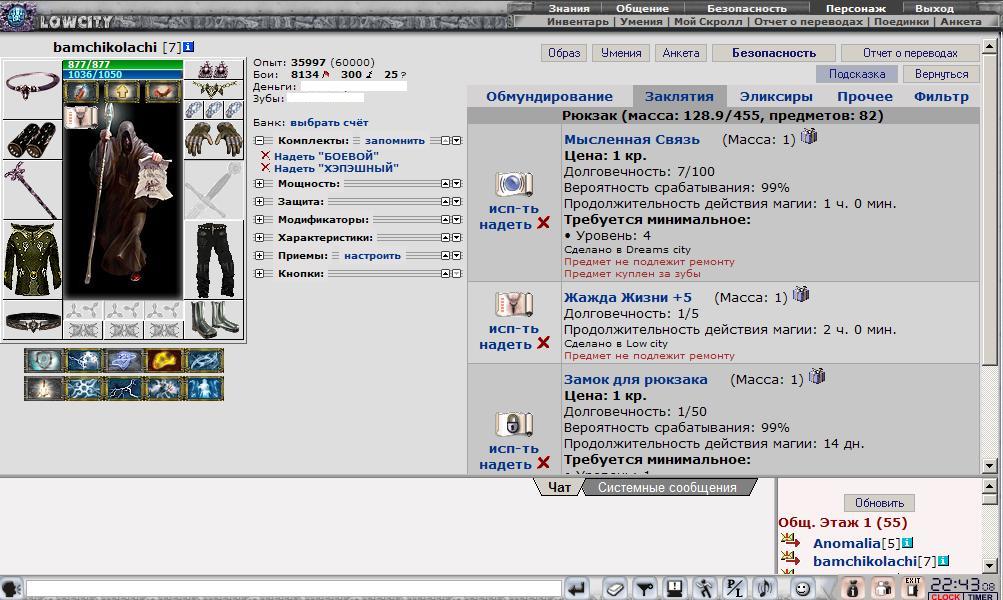Viewport: 1003px width, 600px height.
Task: Click the money bag info icon
Action: coord(853,588)
